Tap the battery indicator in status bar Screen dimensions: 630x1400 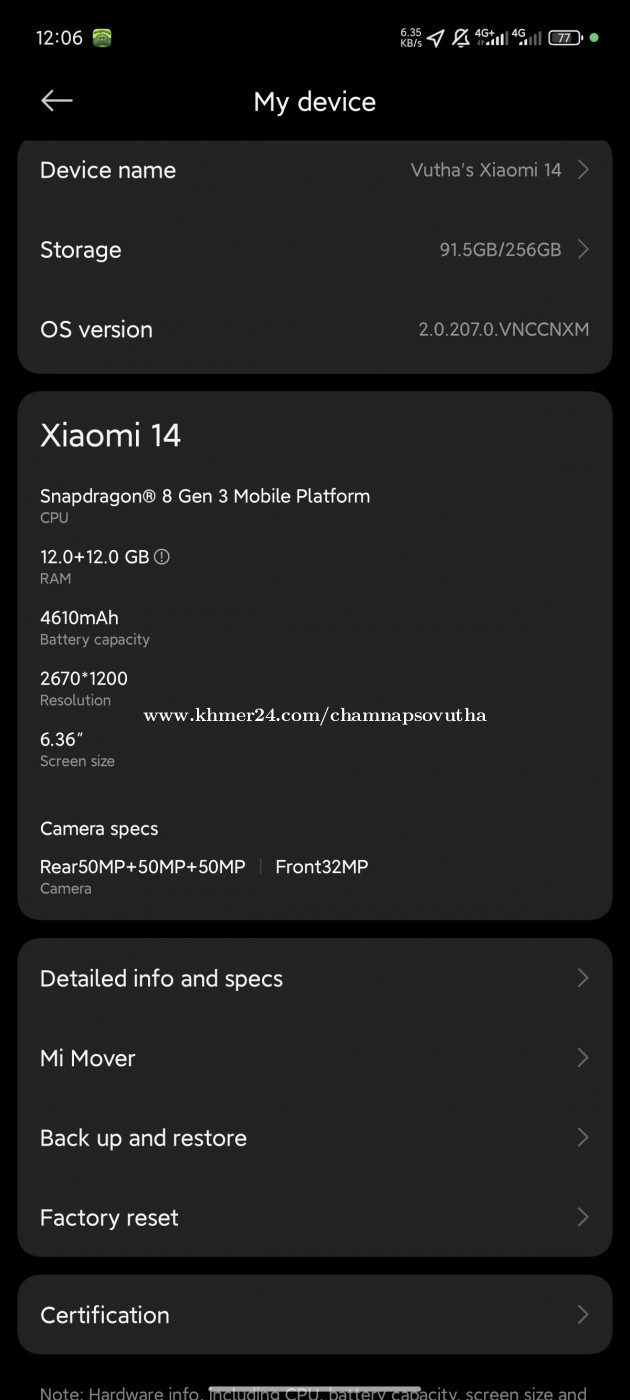tap(566, 38)
